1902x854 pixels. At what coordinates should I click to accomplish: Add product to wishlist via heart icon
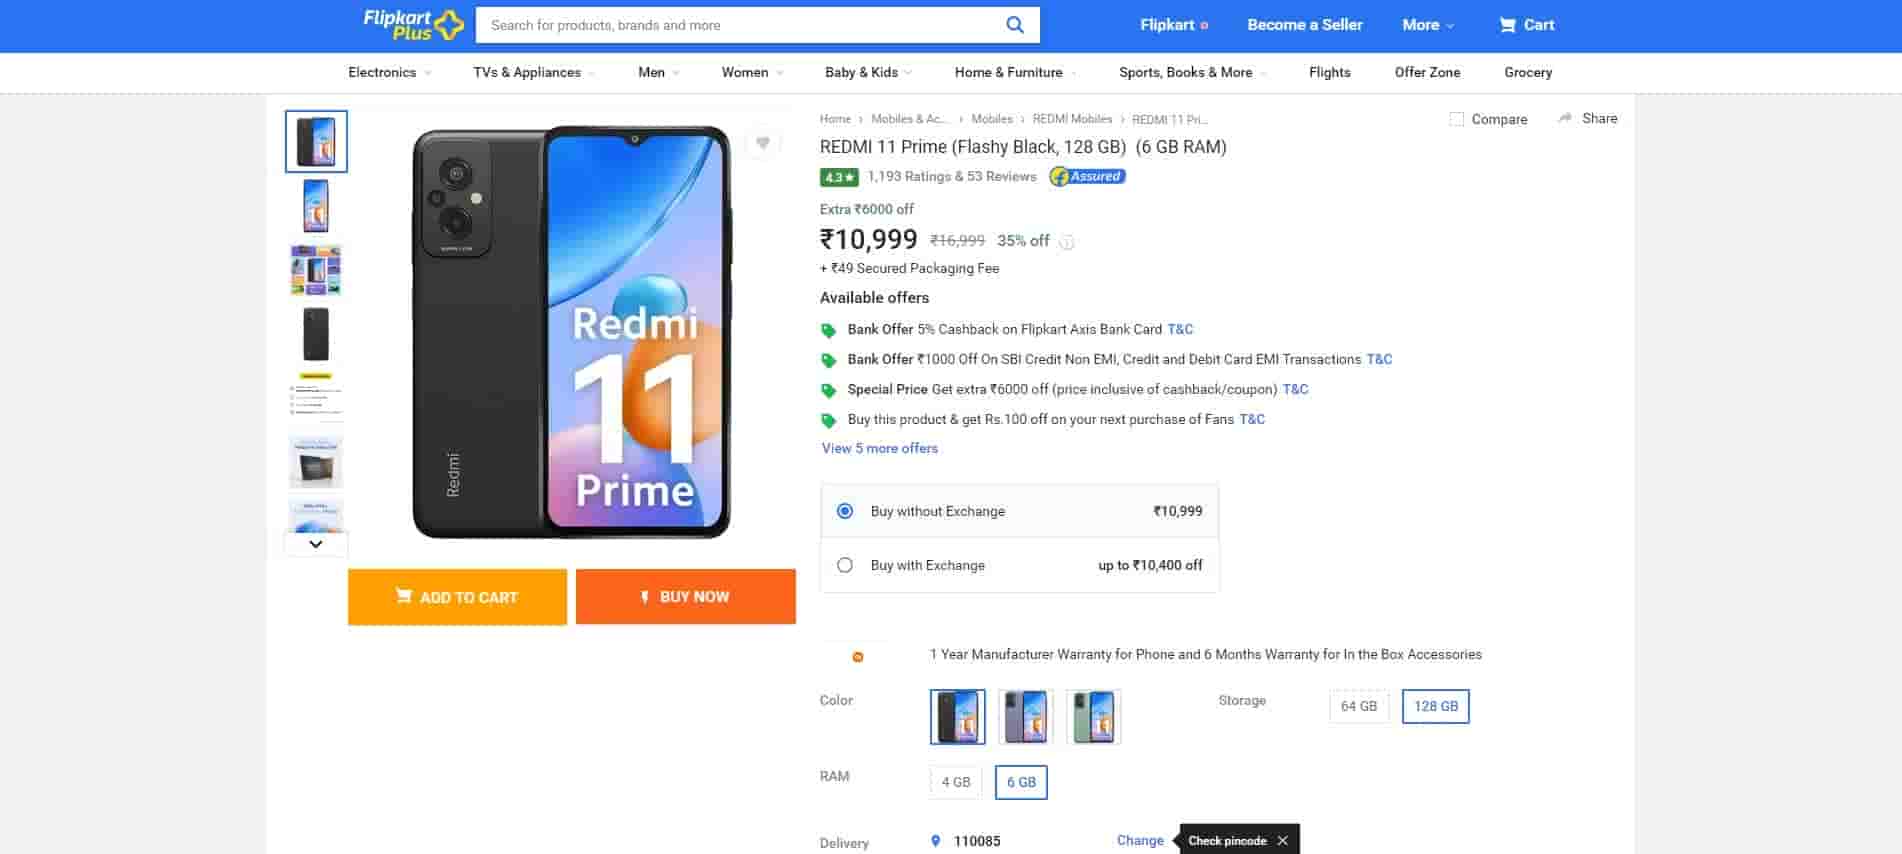pyautogui.click(x=762, y=143)
